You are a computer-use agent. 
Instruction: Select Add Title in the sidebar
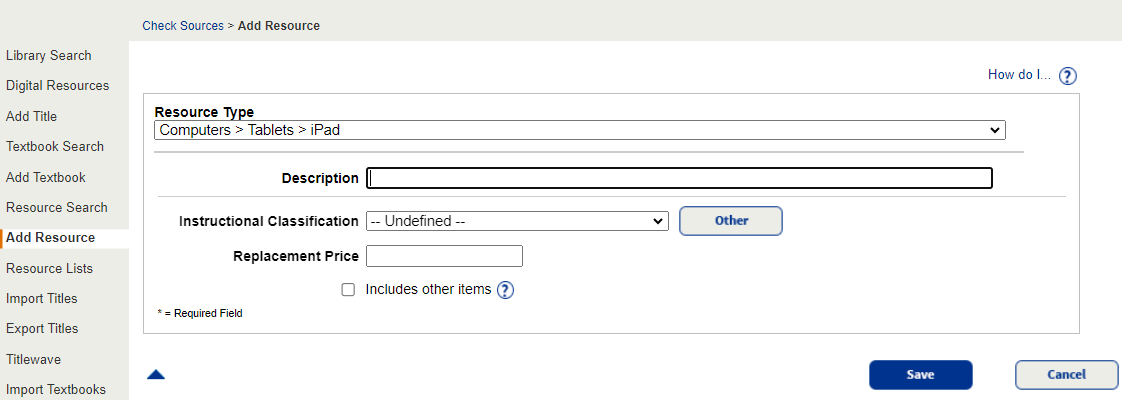pos(31,116)
